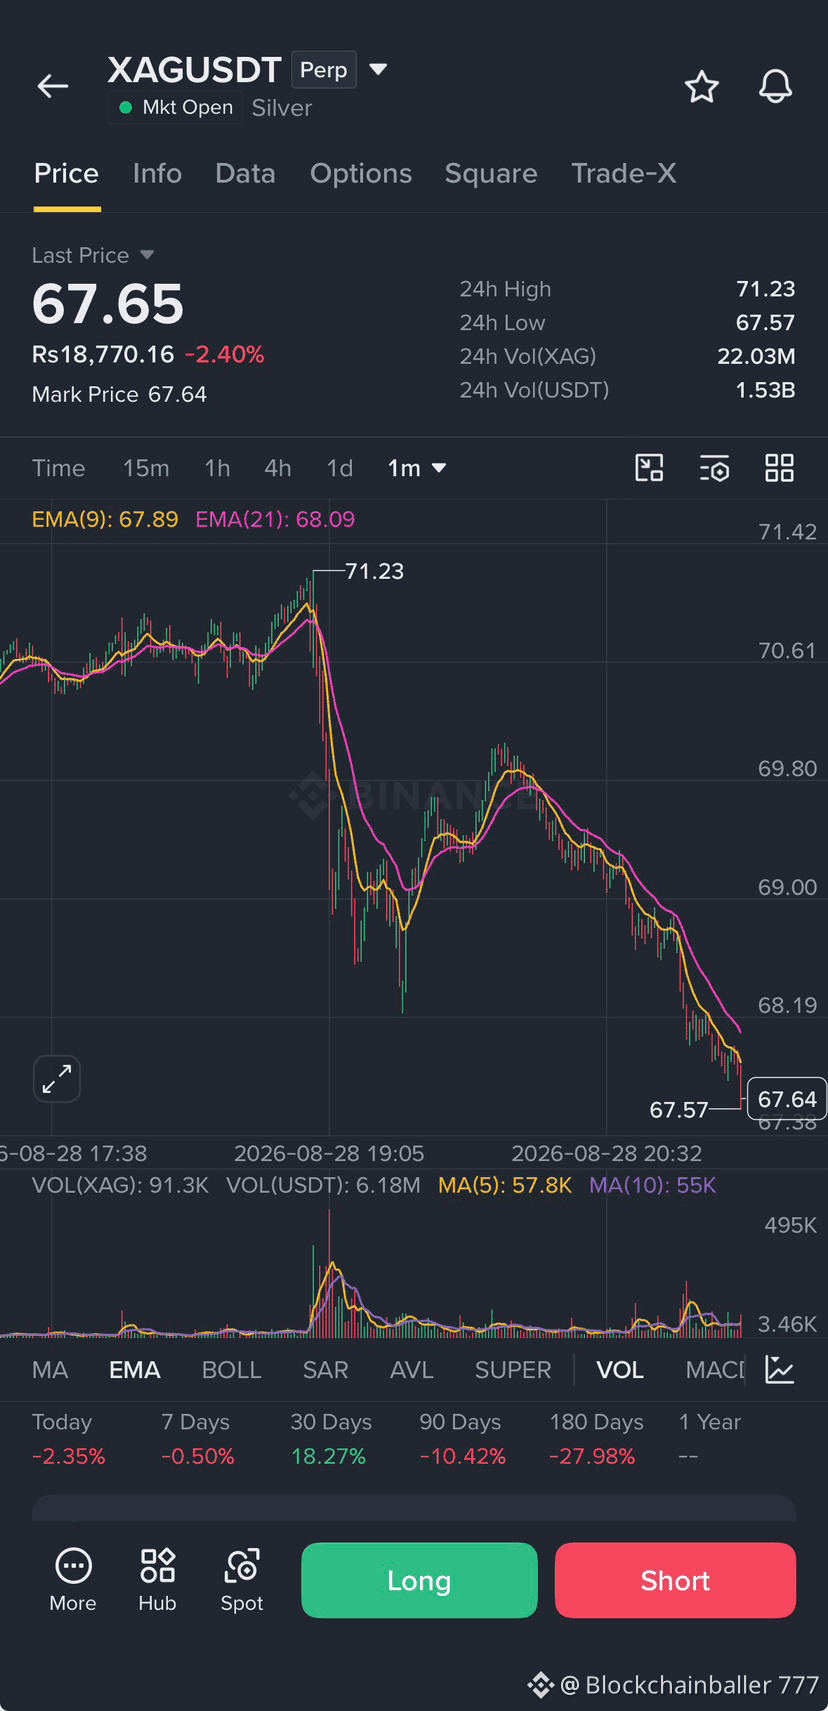Tap the back arrow icon
This screenshot has height=1711, width=828.
[53, 87]
